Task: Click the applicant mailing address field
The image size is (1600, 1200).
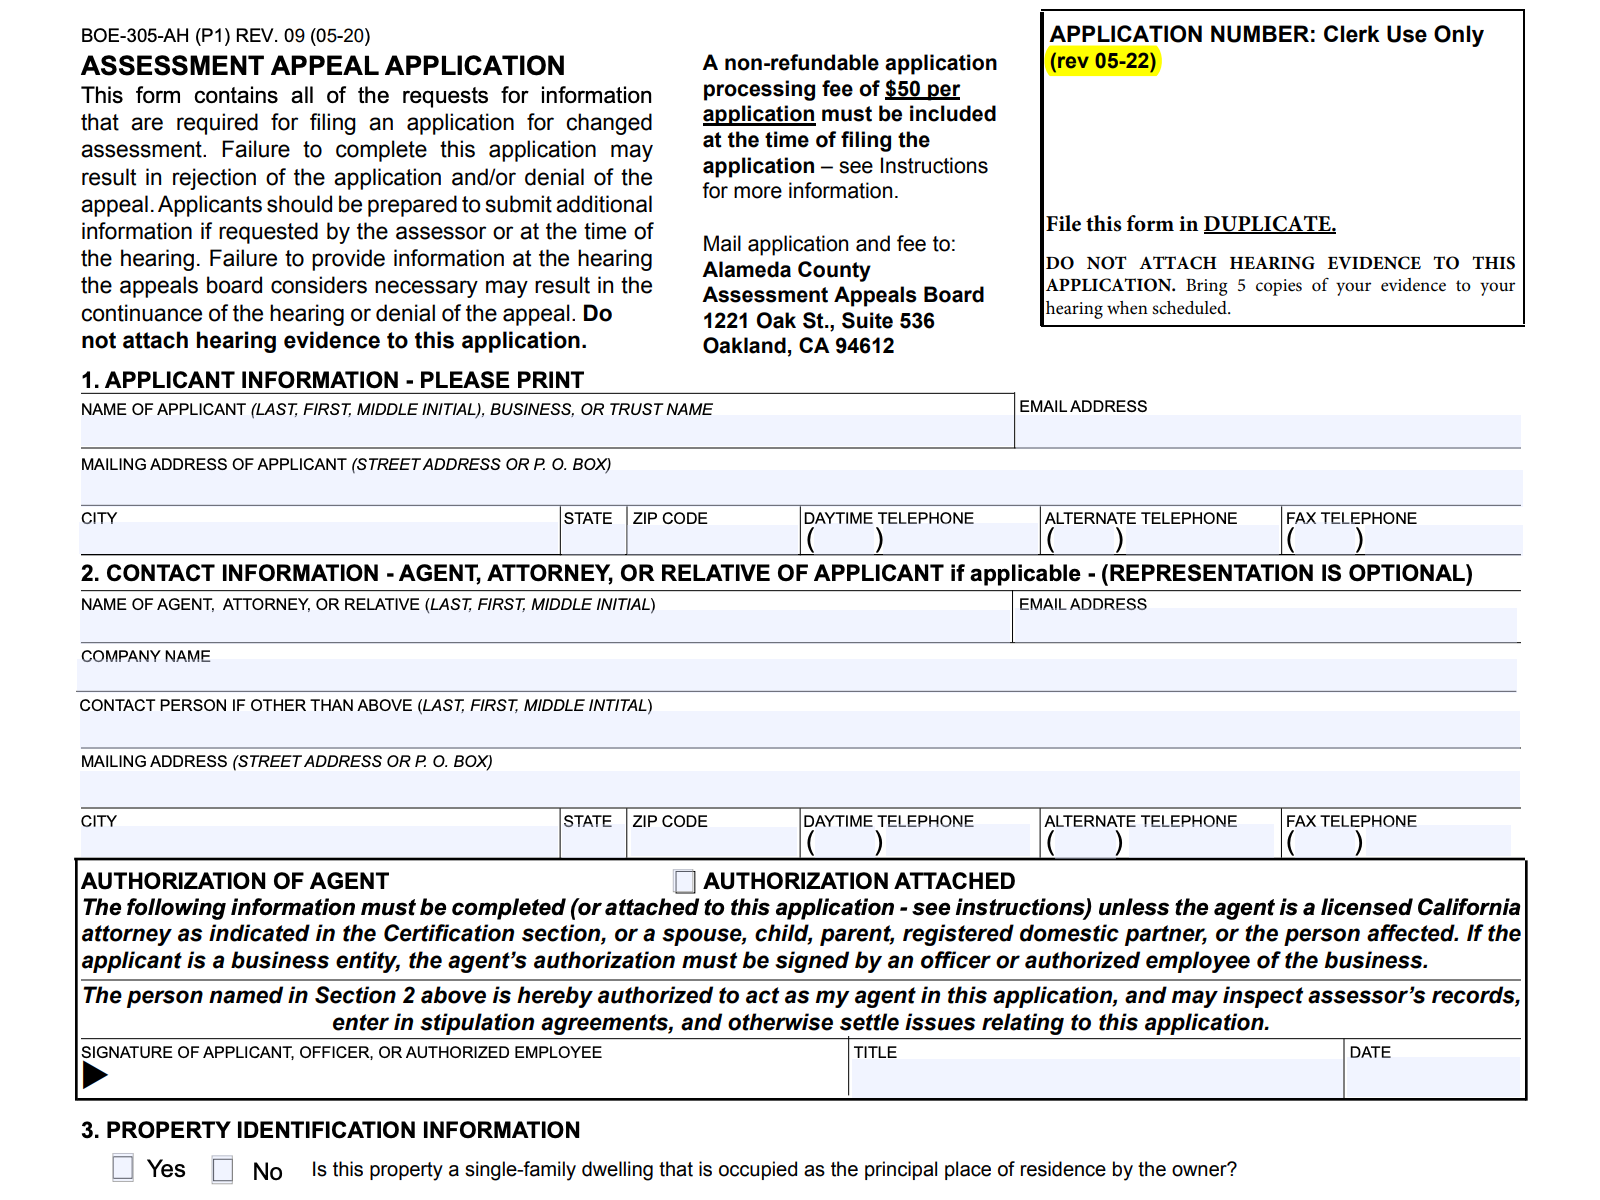Action: pos(801,486)
